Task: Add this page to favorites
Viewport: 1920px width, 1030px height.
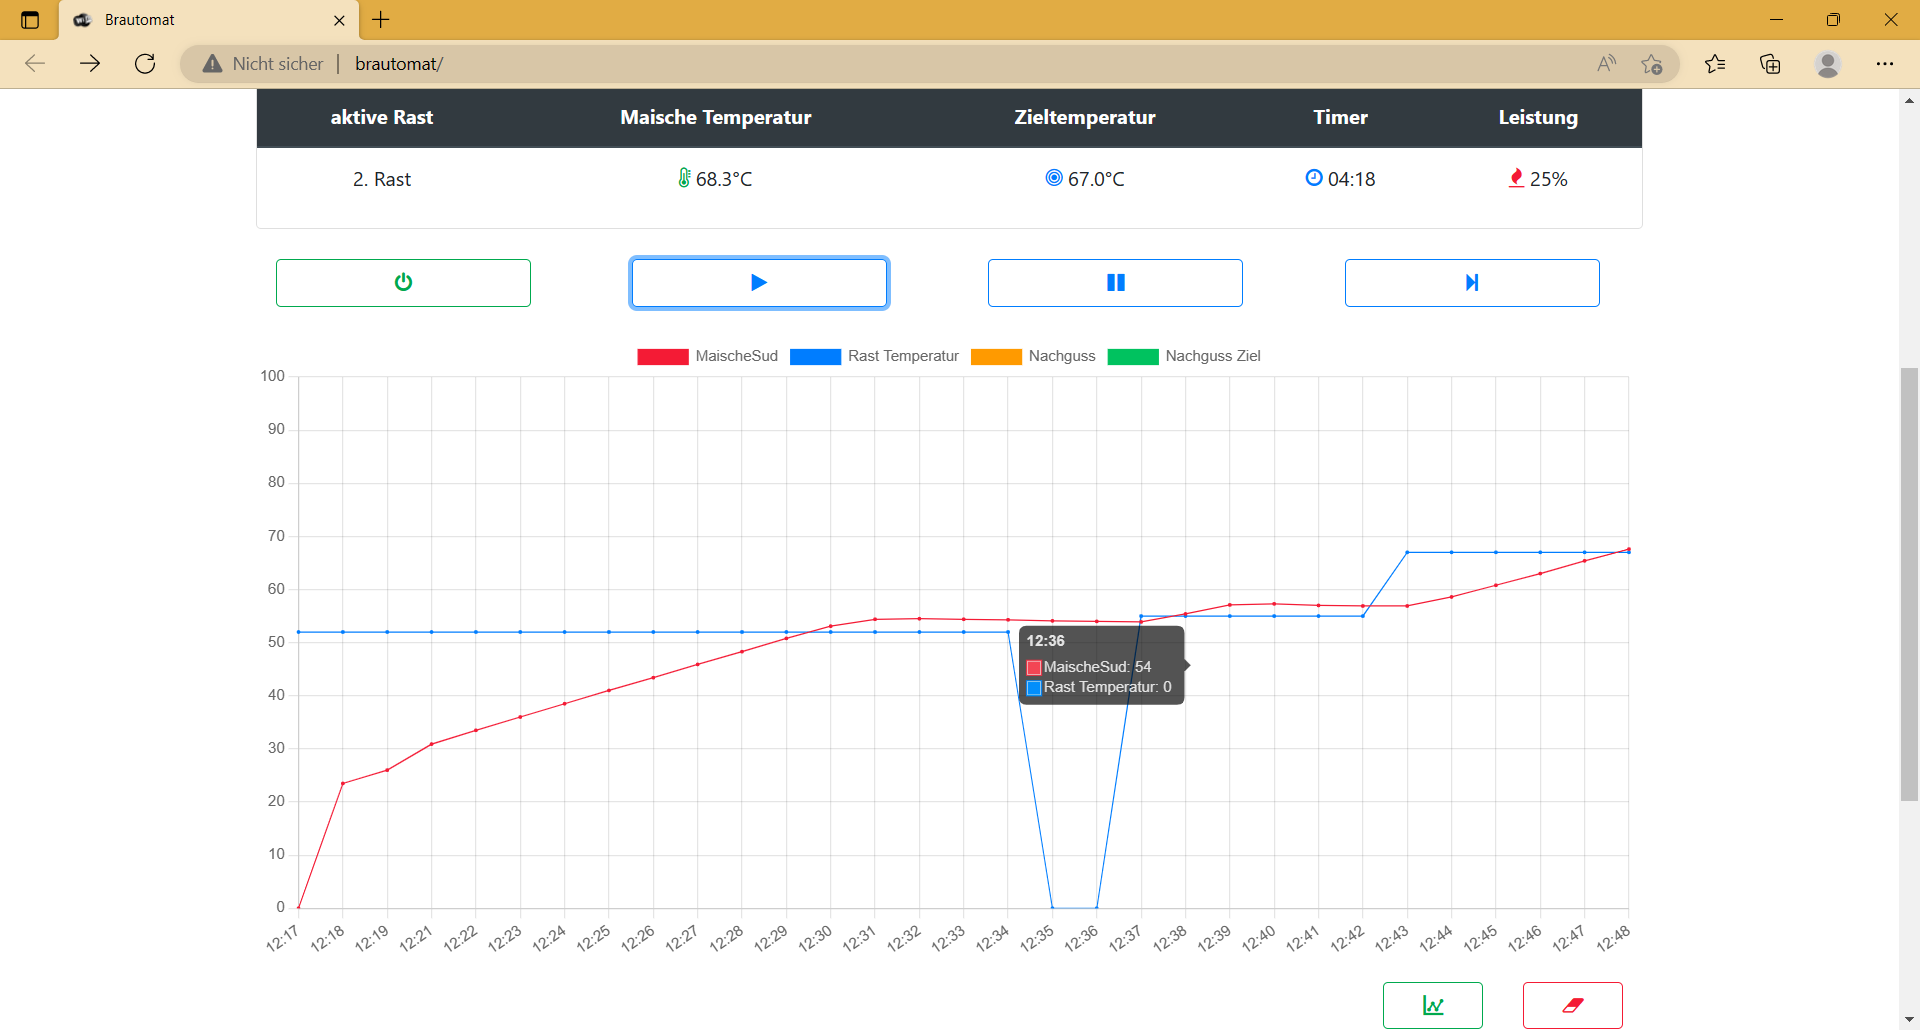Action: tap(1651, 64)
